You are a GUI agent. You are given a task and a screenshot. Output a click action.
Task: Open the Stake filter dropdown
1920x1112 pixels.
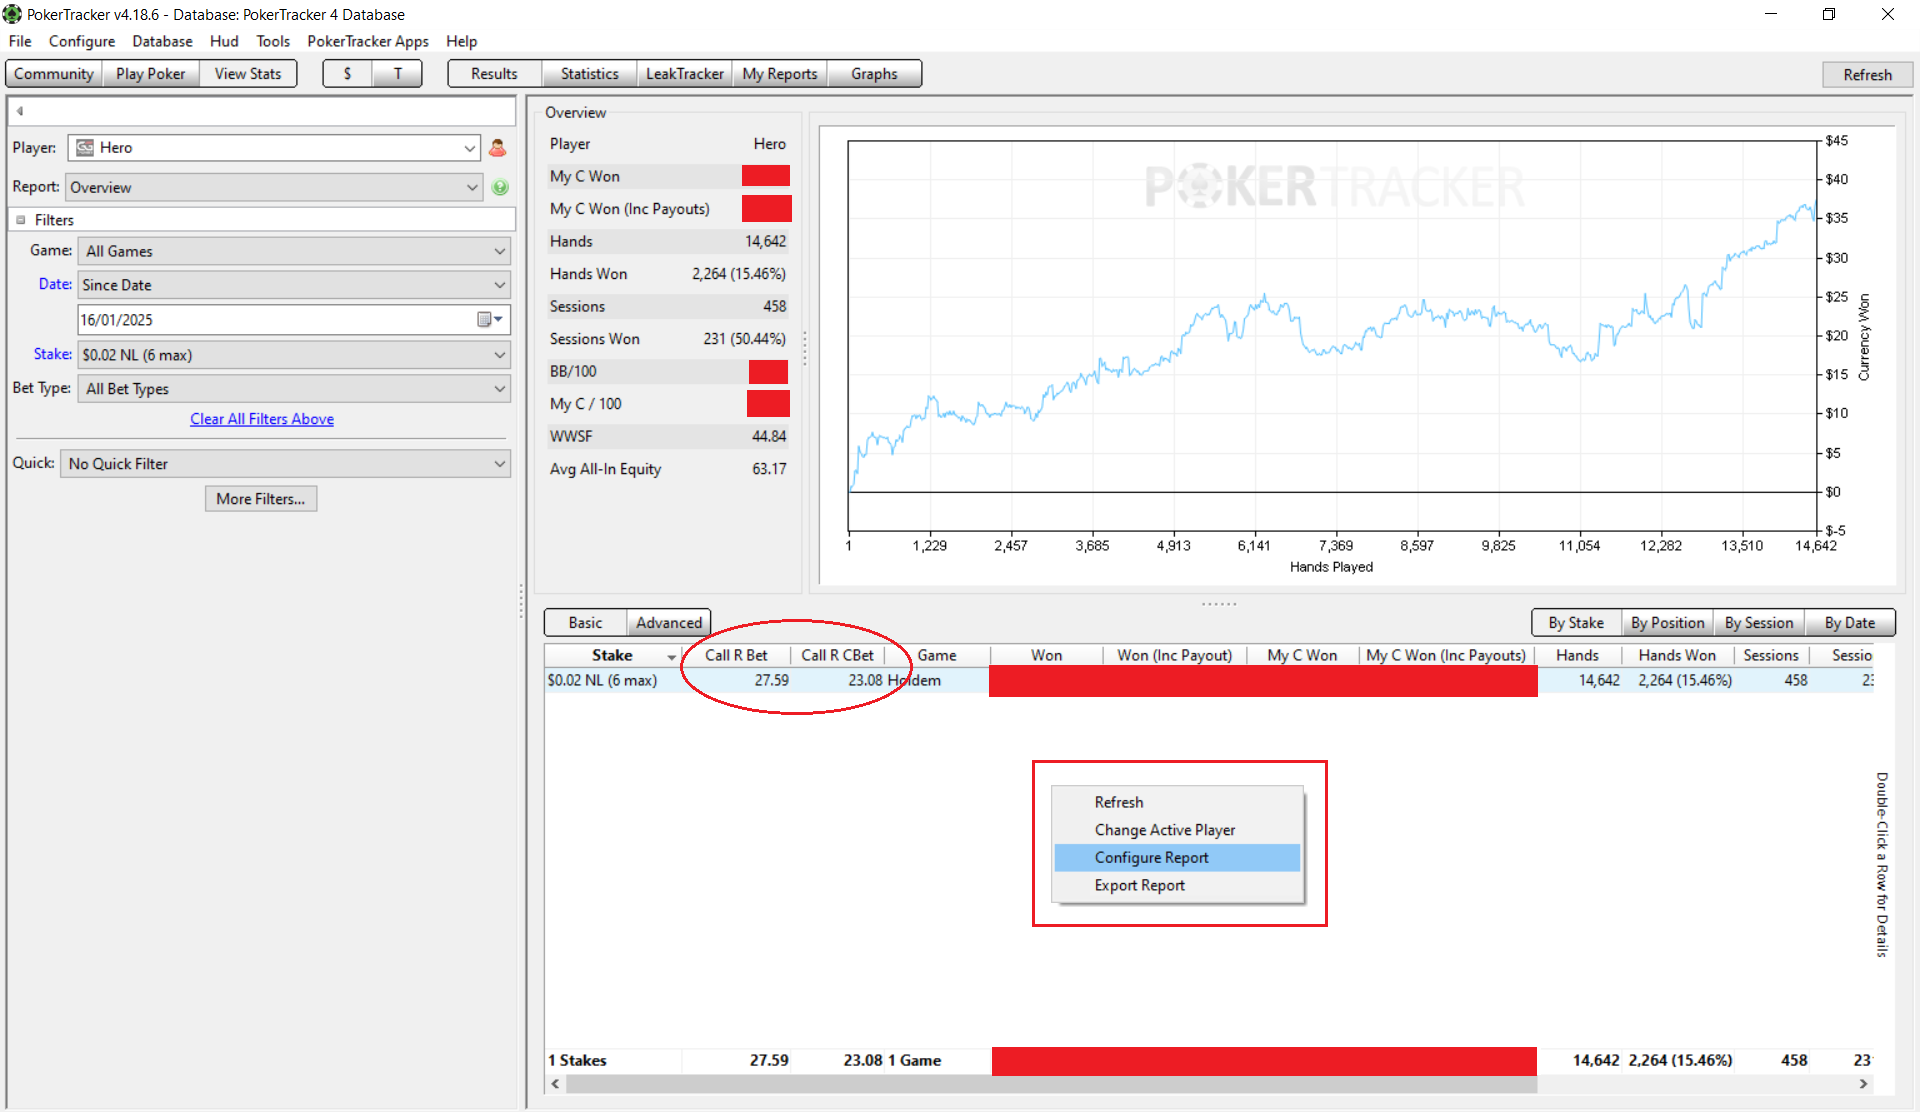(295, 355)
